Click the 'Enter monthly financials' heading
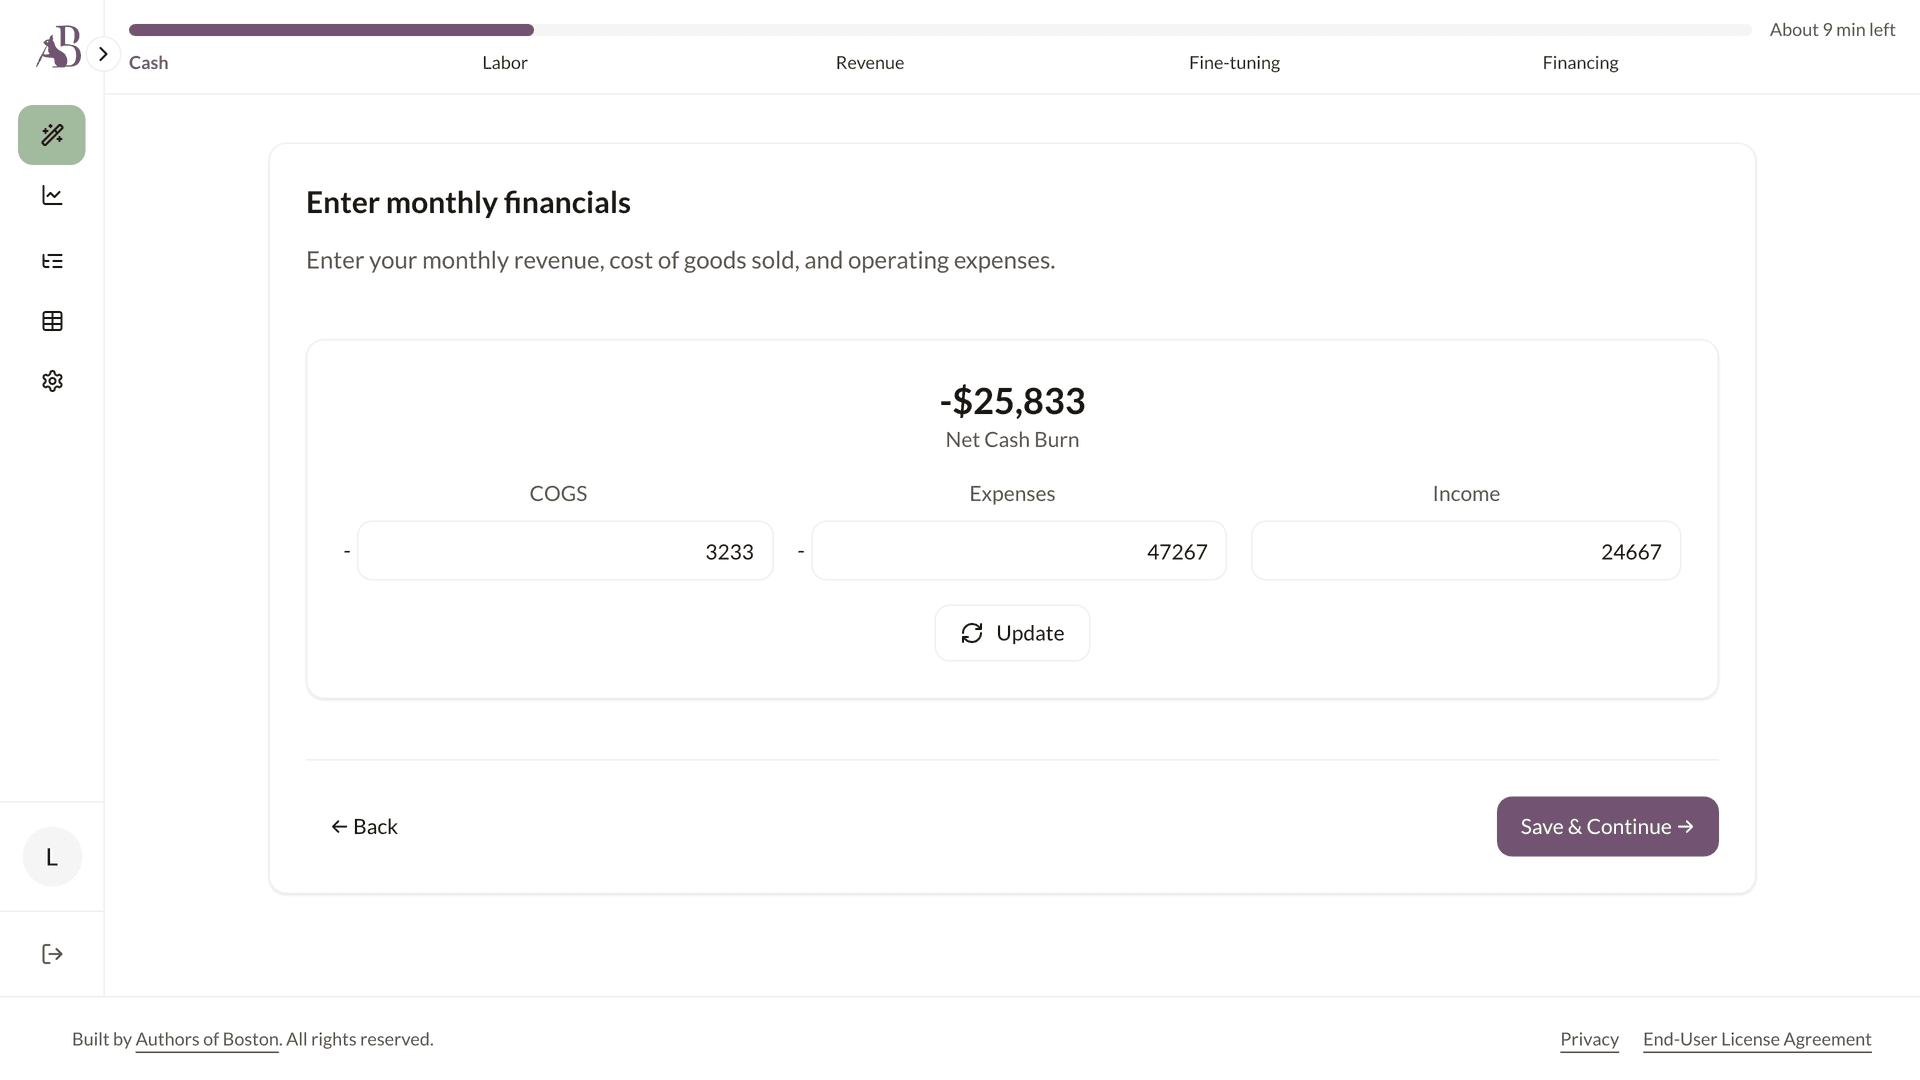 (468, 202)
